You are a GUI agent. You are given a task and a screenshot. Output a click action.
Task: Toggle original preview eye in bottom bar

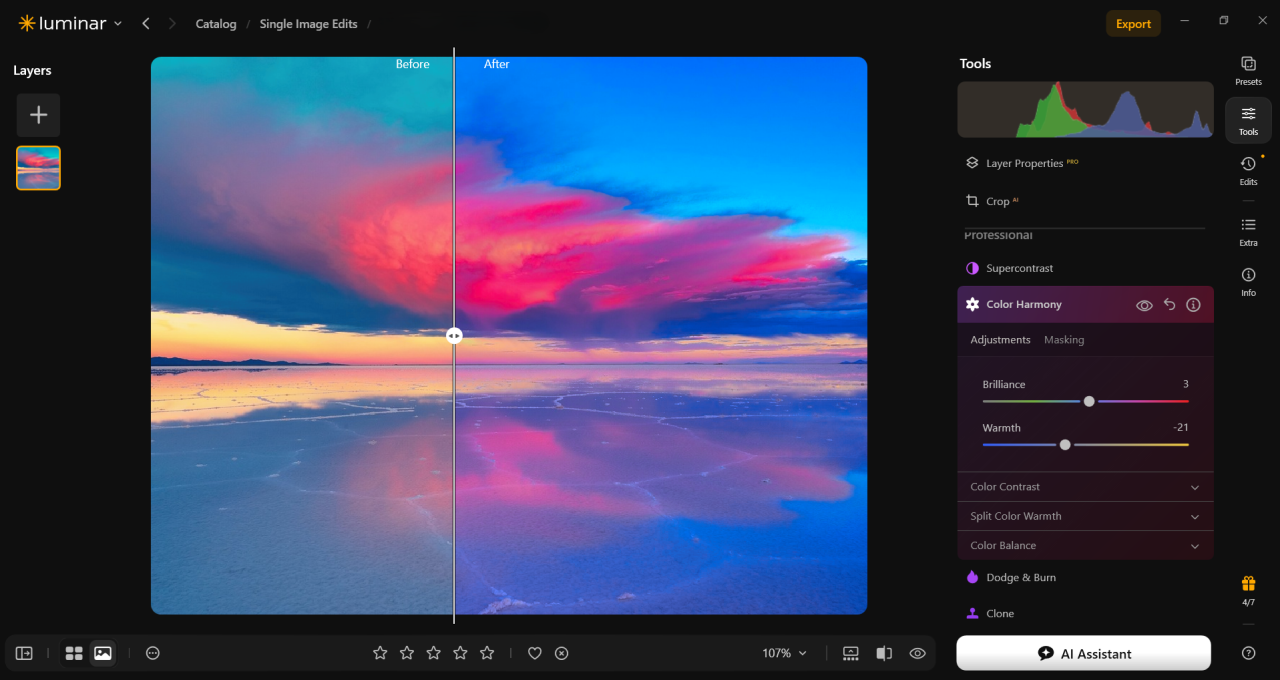(917, 653)
